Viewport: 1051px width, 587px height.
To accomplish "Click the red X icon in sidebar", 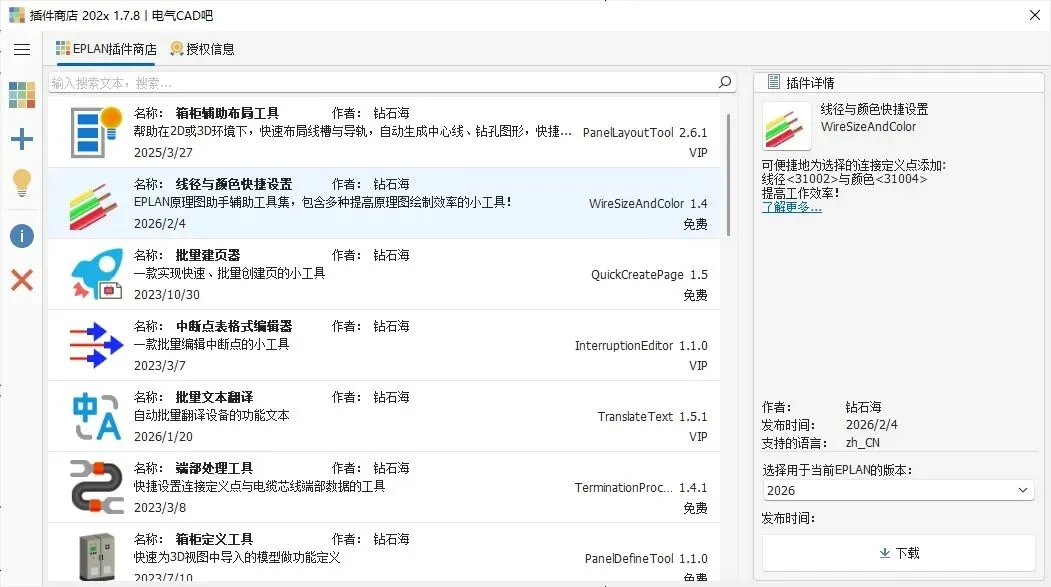I will (22, 279).
